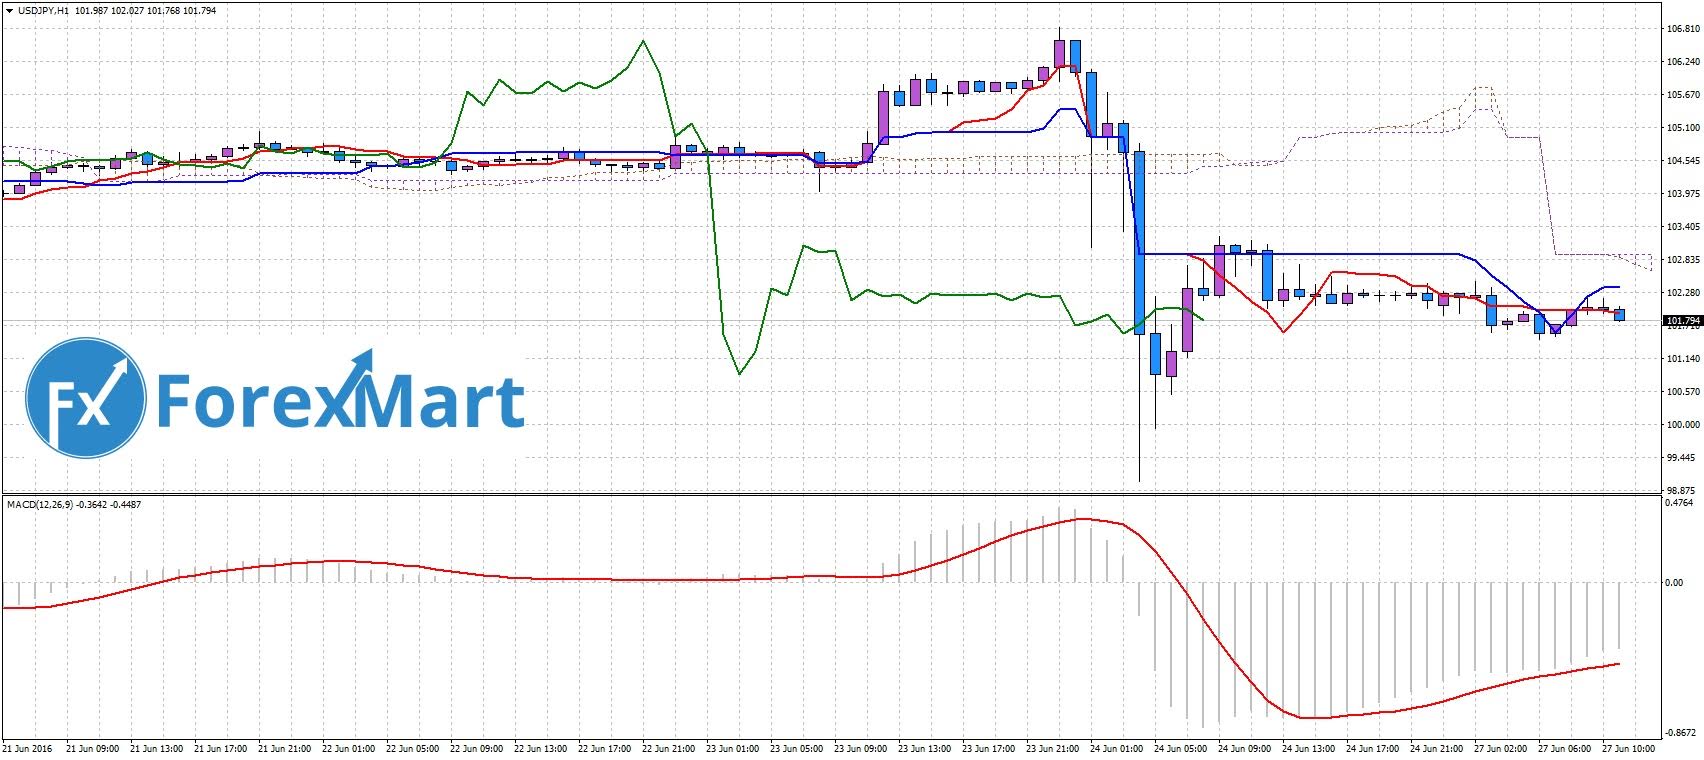Click the 106.810 price axis label

(1682, 29)
